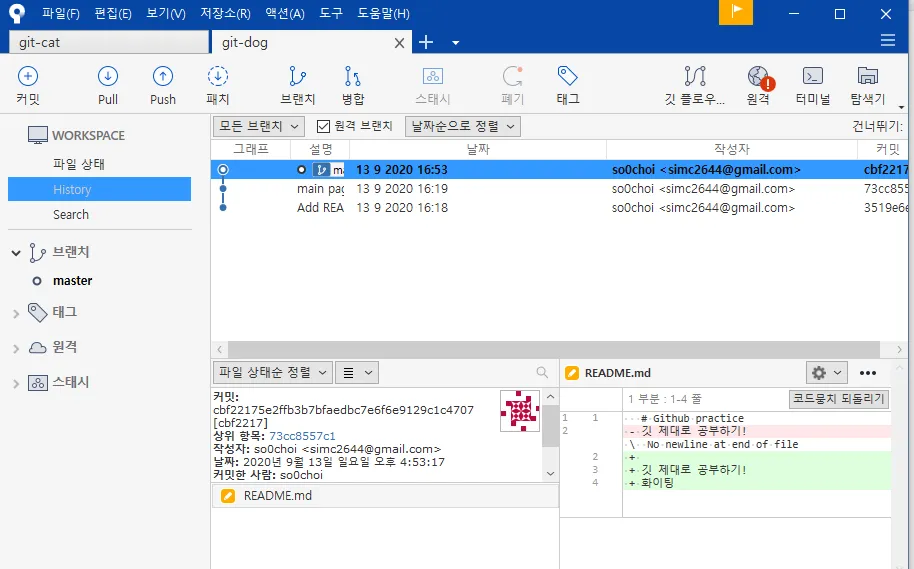The image size is (914, 569).
Task: Click the 태그 (Tag) toolbar icon
Action: pos(568,85)
